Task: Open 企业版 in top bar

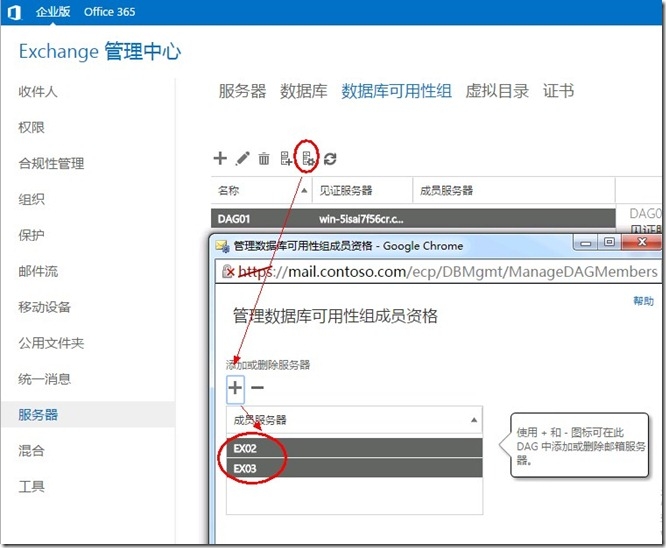Action: [53, 12]
